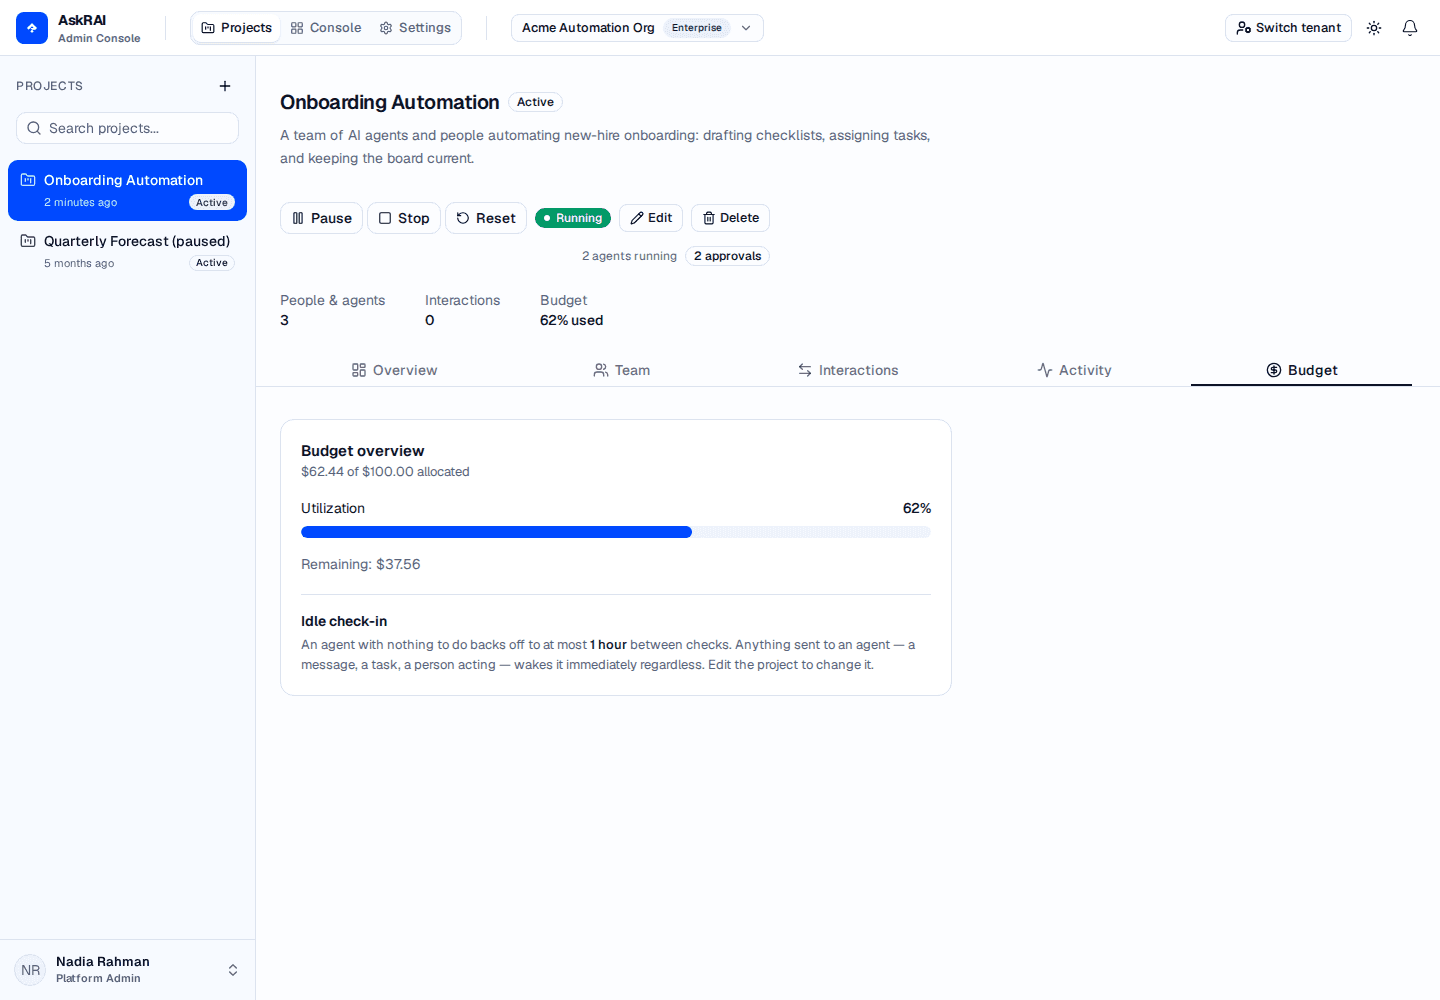
Task: Open the Projects nav tab
Action: [237, 28]
